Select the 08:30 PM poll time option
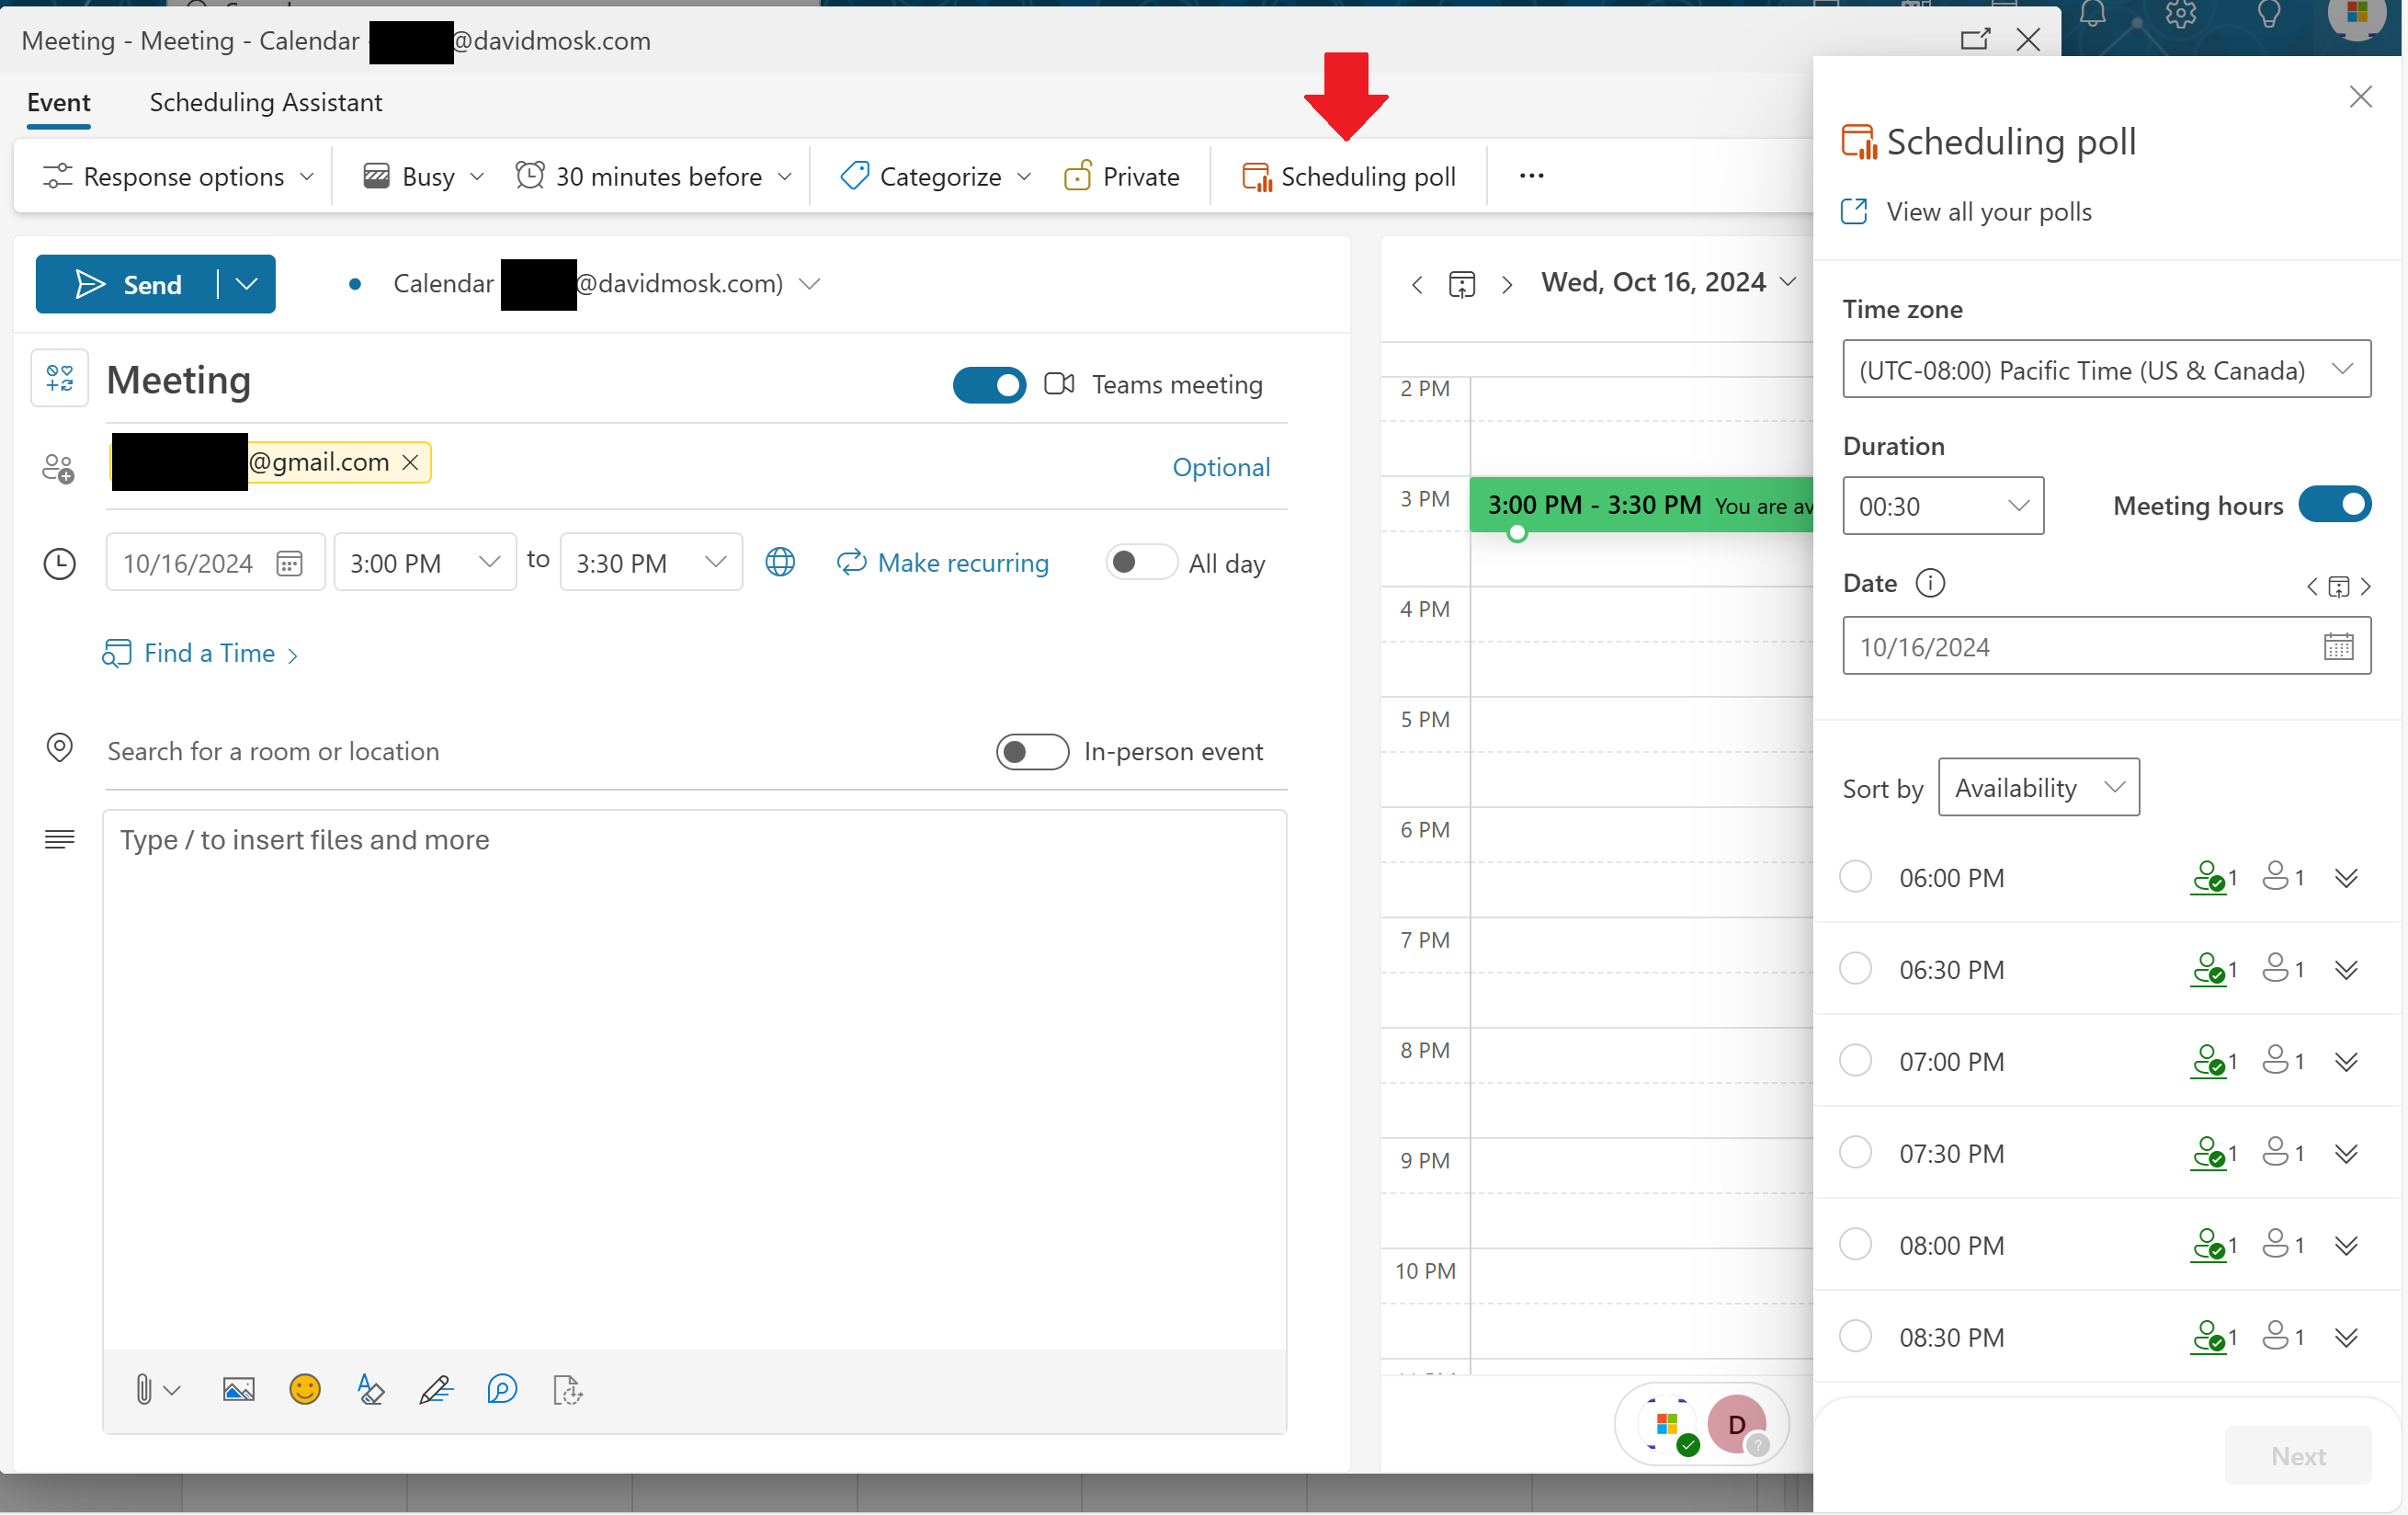Viewport: 2408px width, 1515px height. click(x=1855, y=1336)
